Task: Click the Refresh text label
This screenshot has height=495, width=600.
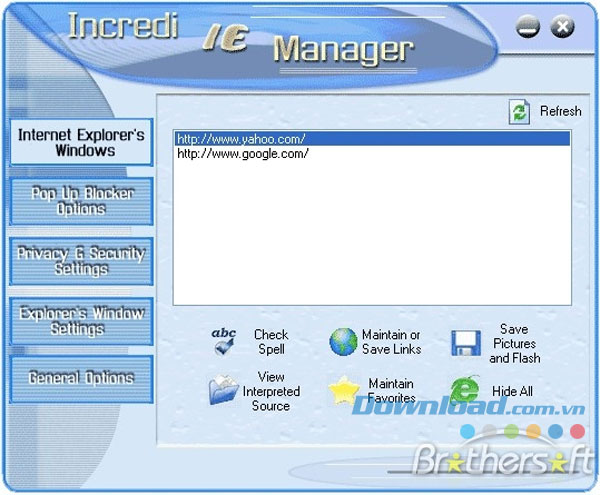Action: click(560, 111)
